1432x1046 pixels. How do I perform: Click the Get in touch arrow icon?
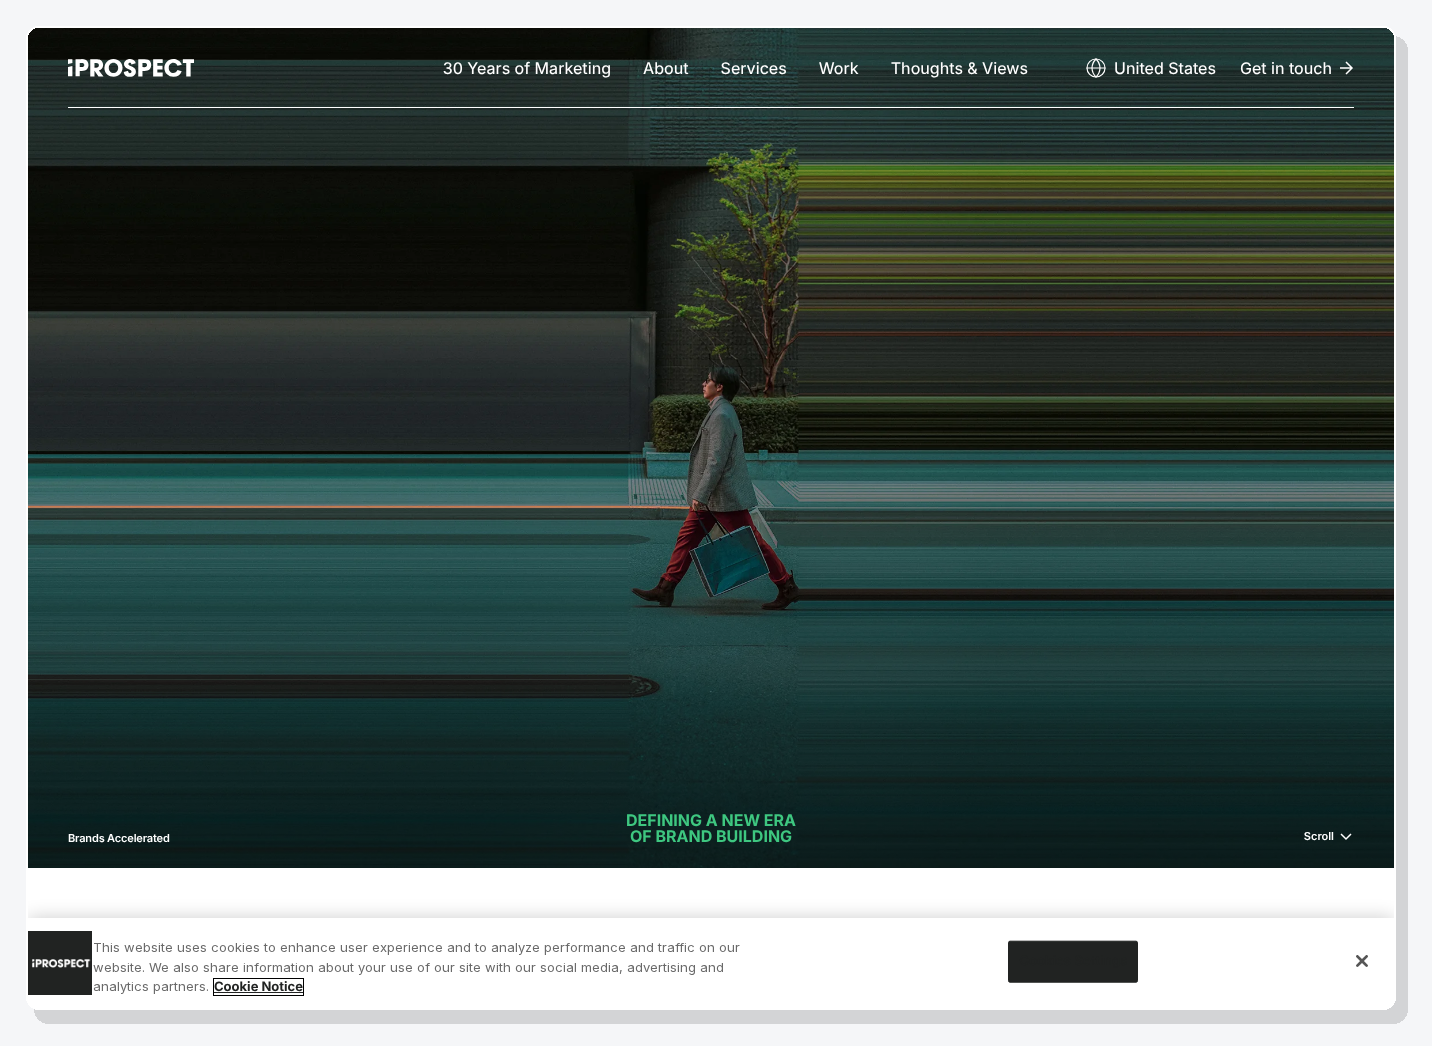click(x=1347, y=68)
